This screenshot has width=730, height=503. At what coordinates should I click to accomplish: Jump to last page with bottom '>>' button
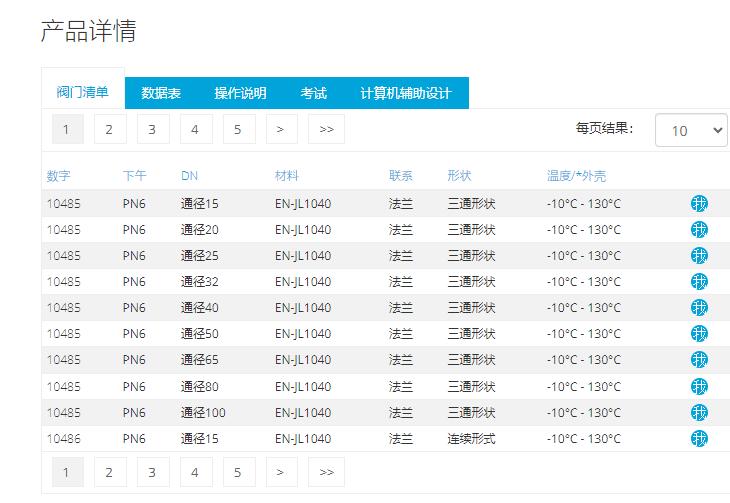pos(326,472)
